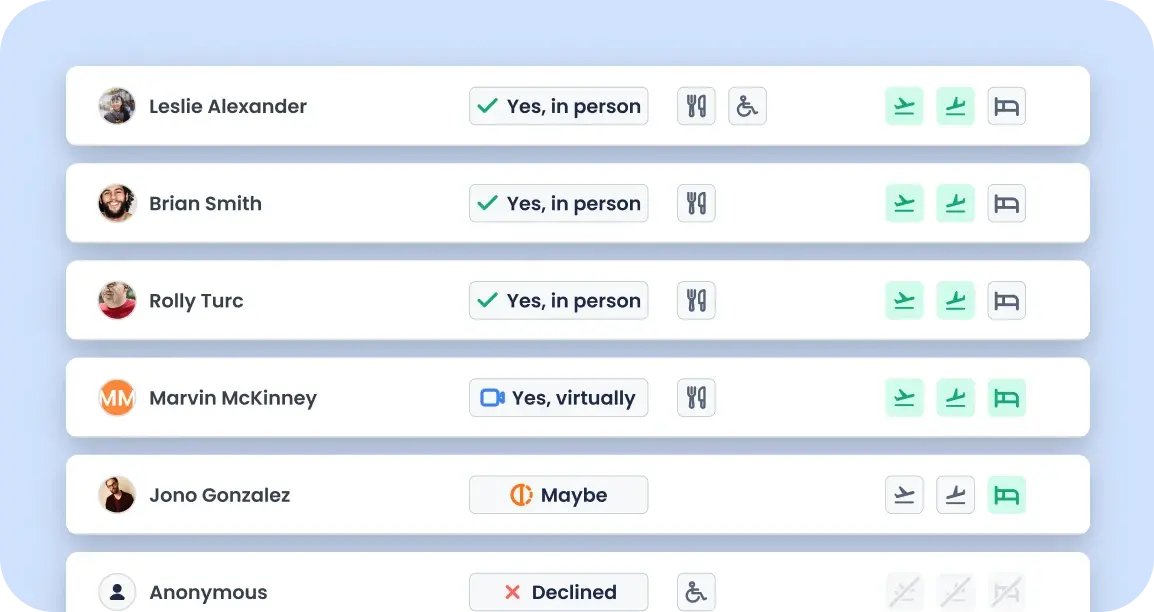
Task: Click Brian Smith's 'Yes, in person' badge
Action: (x=559, y=203)
